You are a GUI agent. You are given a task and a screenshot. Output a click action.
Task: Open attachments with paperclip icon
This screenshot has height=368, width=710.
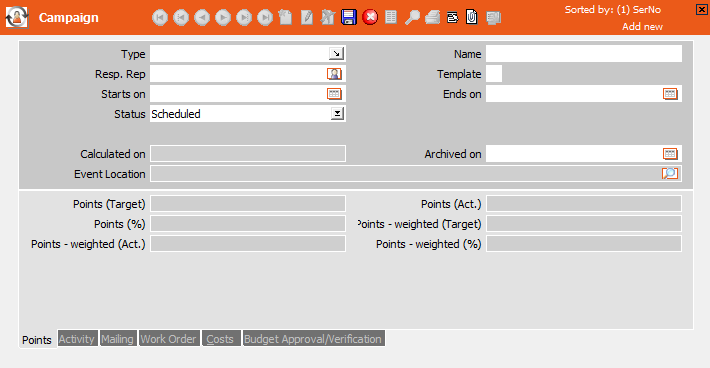(x=471, y=17)
